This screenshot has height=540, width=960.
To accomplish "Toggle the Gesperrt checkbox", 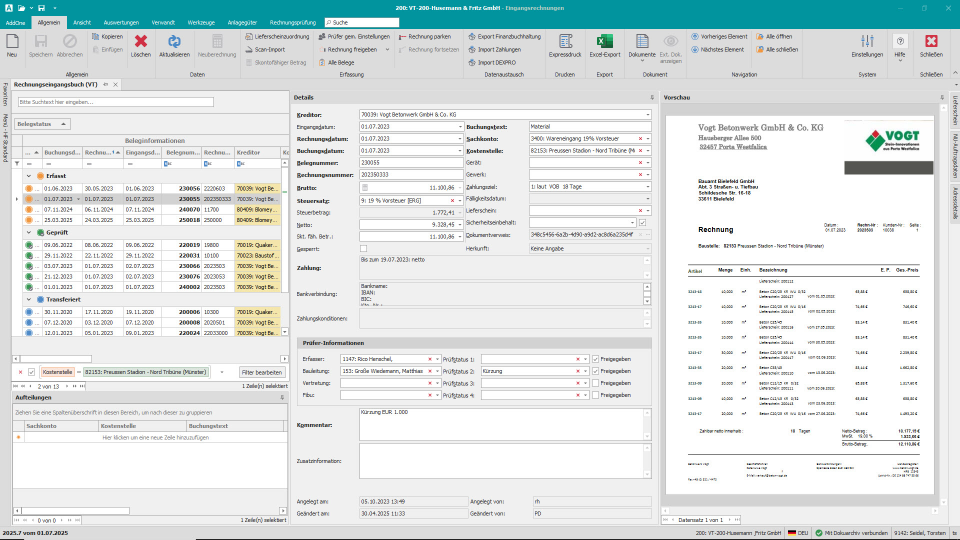I will tap(364, 248).
